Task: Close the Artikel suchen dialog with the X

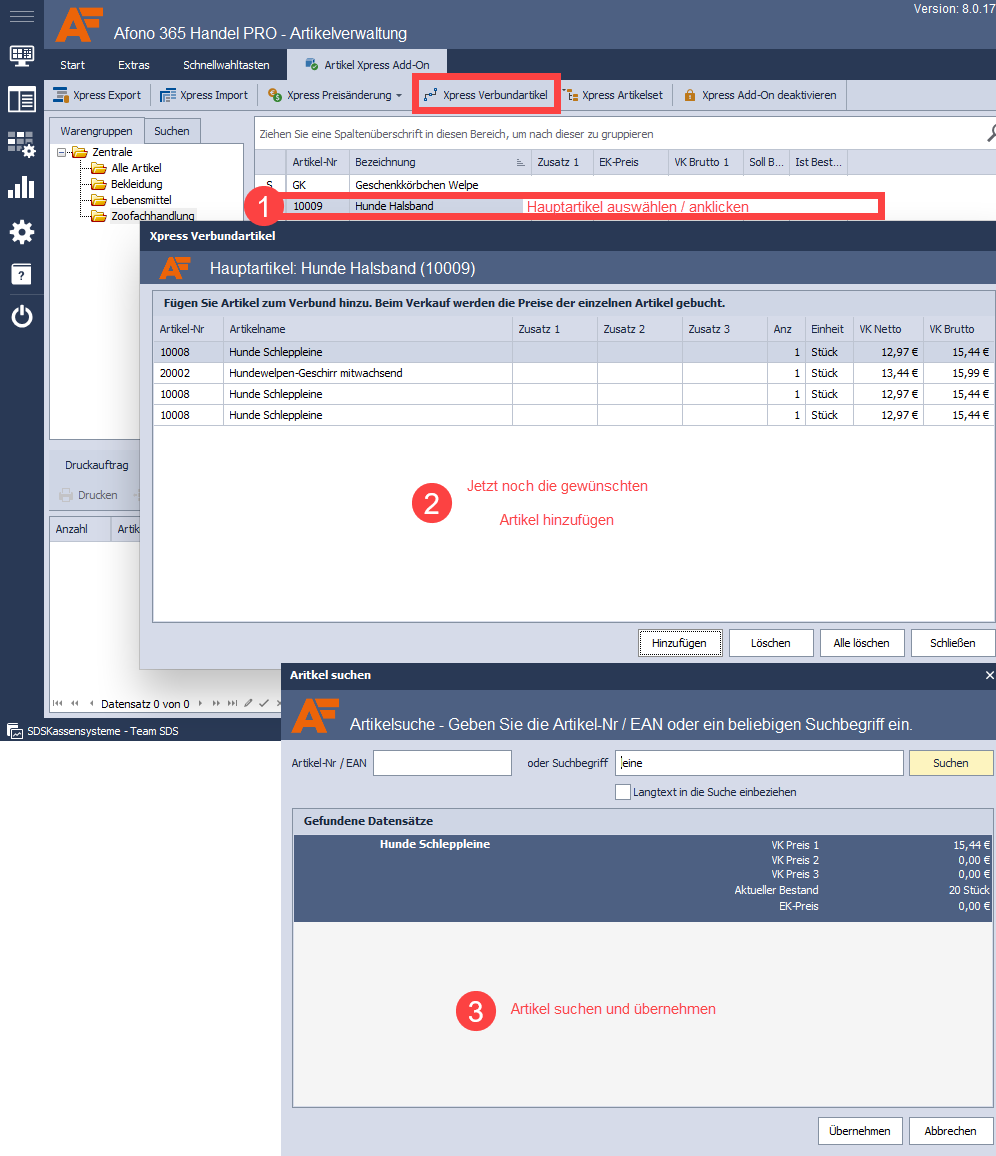Action: 989,675
